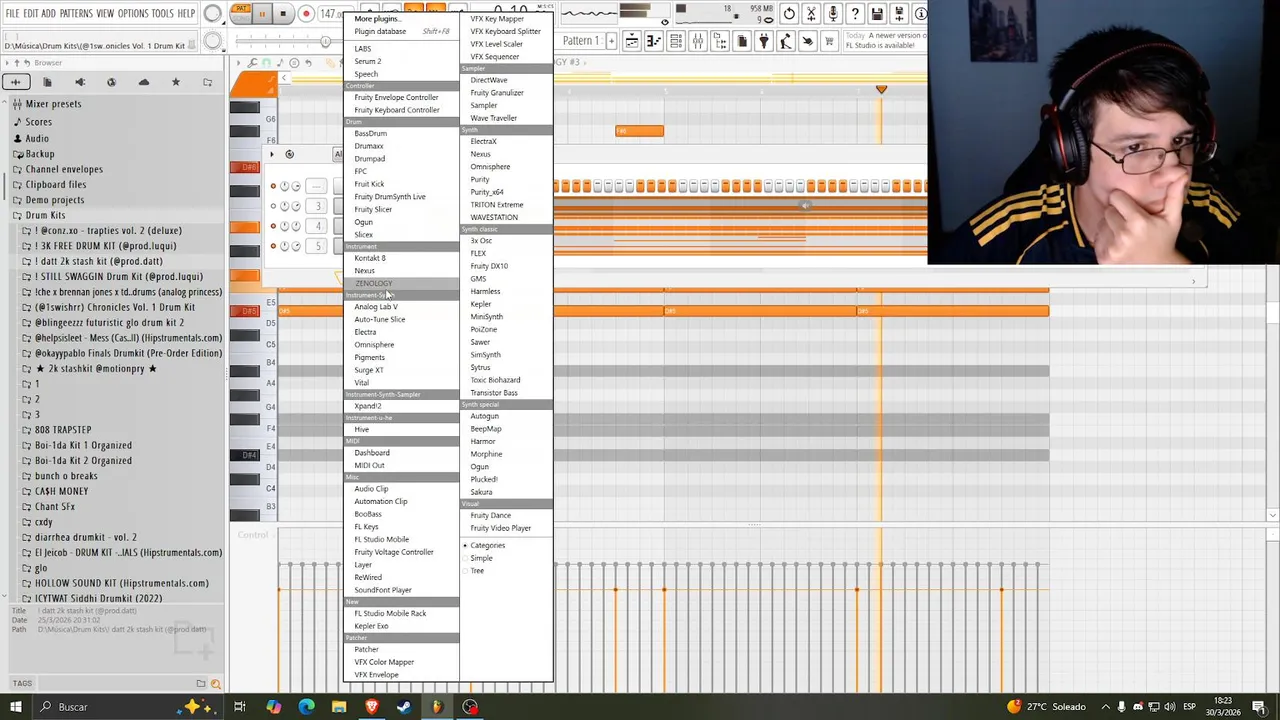The image size is (1280, 720).
Task: Expand the CA$H MONEY folder
Action: pos(61,491)
